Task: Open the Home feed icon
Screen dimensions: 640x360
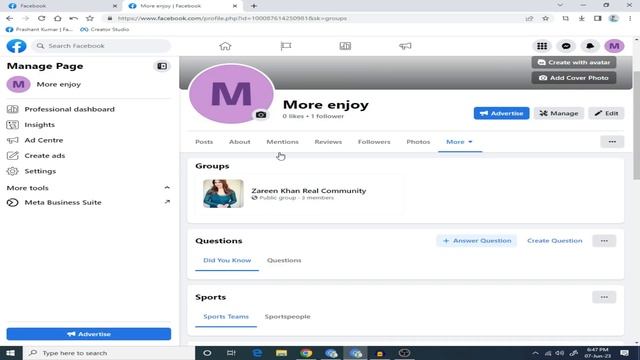Action: 225,46
